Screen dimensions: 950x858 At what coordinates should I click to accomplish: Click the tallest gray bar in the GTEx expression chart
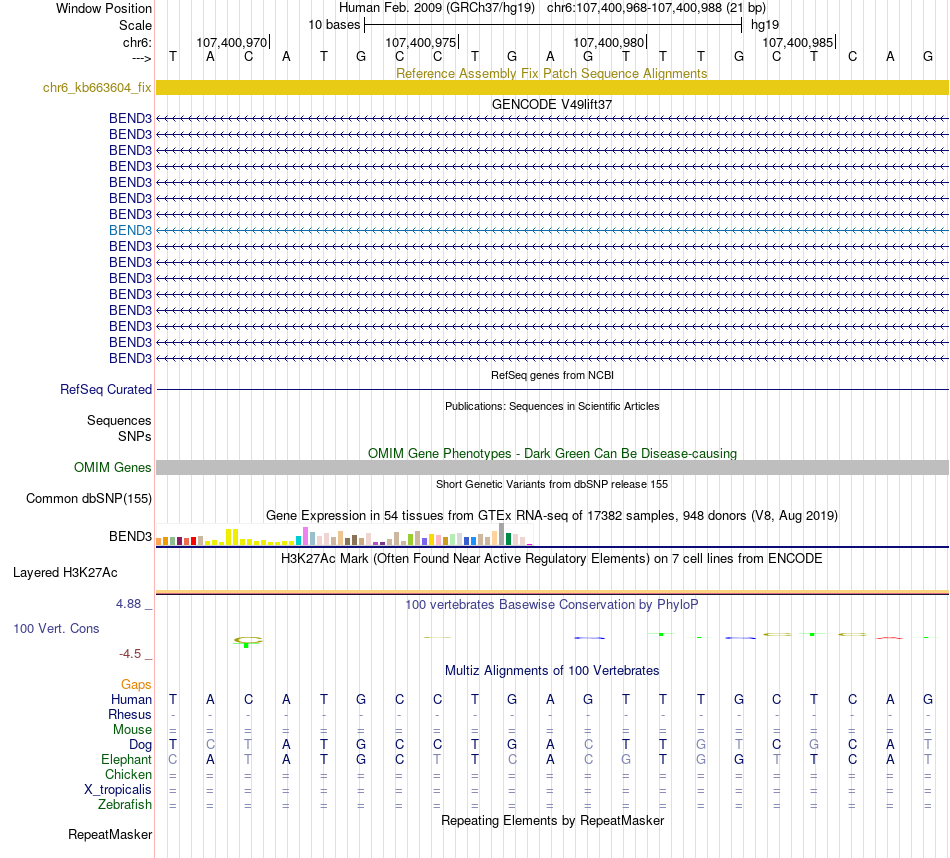tap(502, 534)
